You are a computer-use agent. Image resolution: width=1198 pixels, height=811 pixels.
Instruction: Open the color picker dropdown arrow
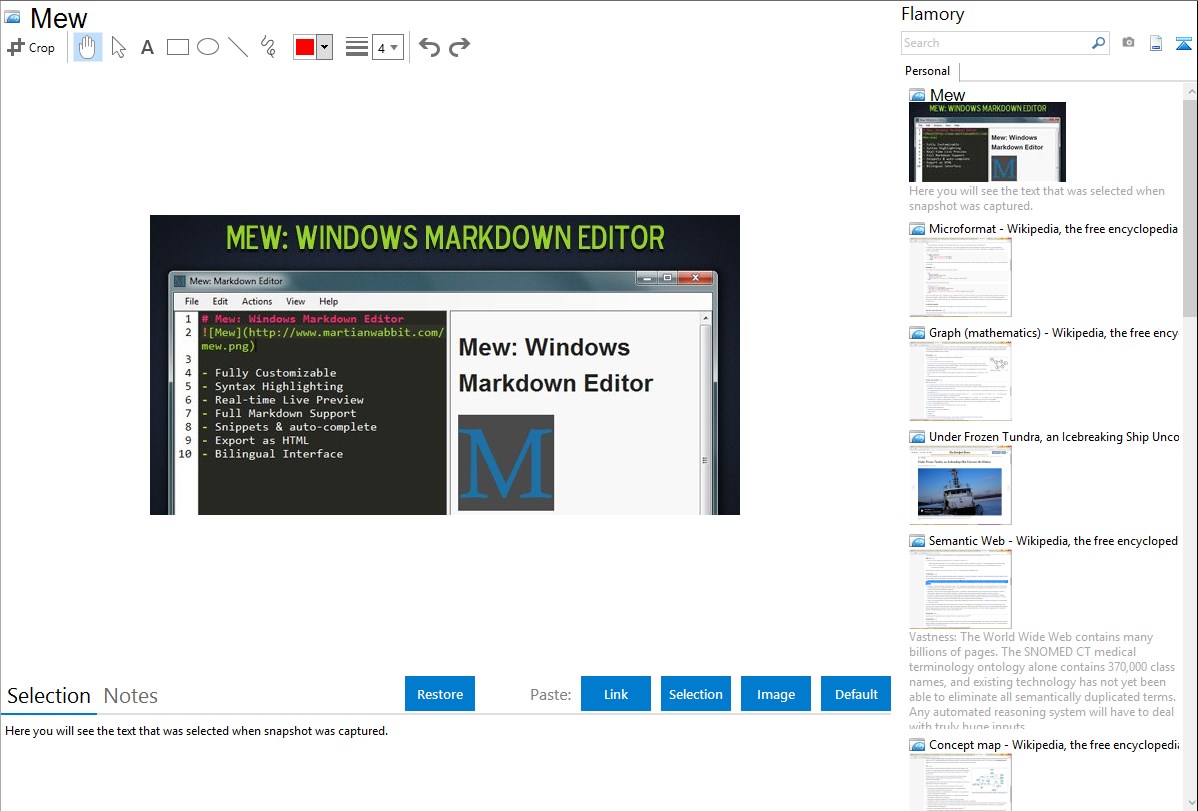coord(324,47)
